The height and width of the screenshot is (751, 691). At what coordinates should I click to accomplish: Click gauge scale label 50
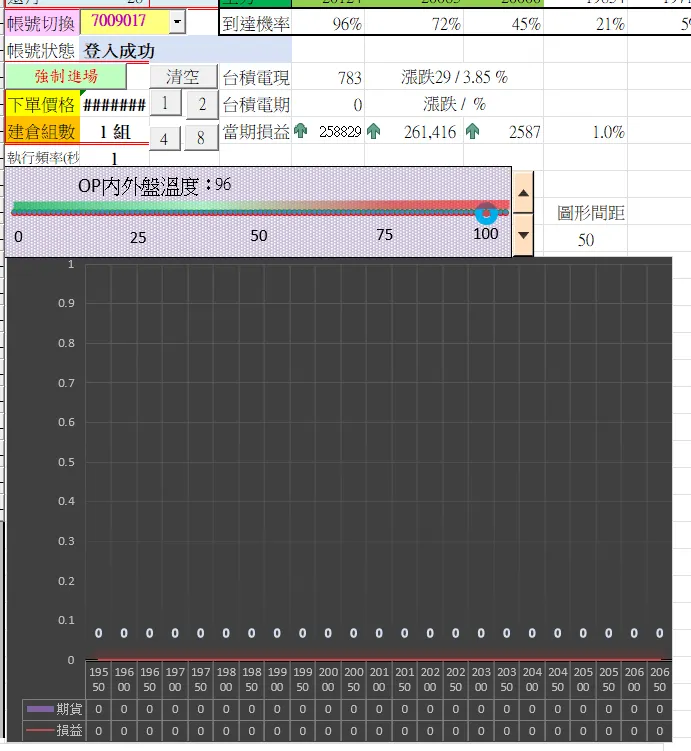259,236
